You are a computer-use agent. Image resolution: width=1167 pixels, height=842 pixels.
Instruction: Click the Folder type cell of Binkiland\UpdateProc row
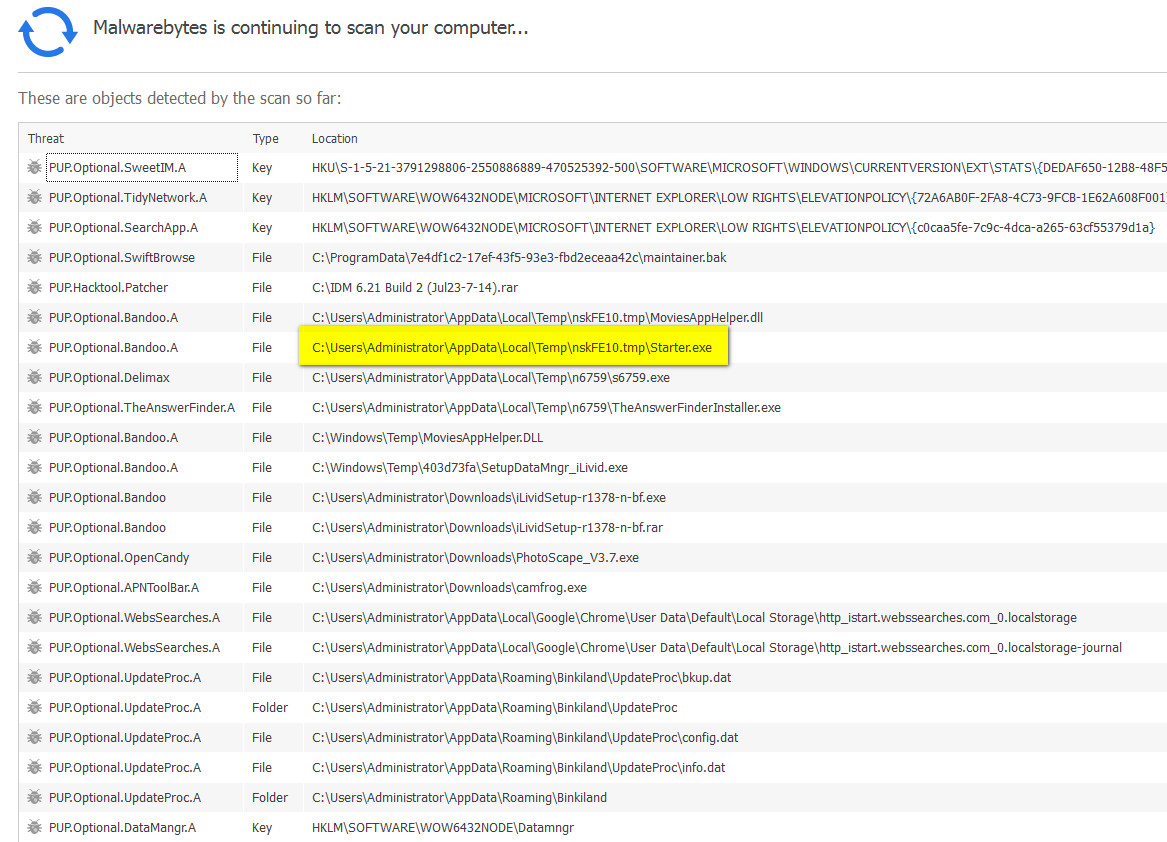tap(269, 707)
